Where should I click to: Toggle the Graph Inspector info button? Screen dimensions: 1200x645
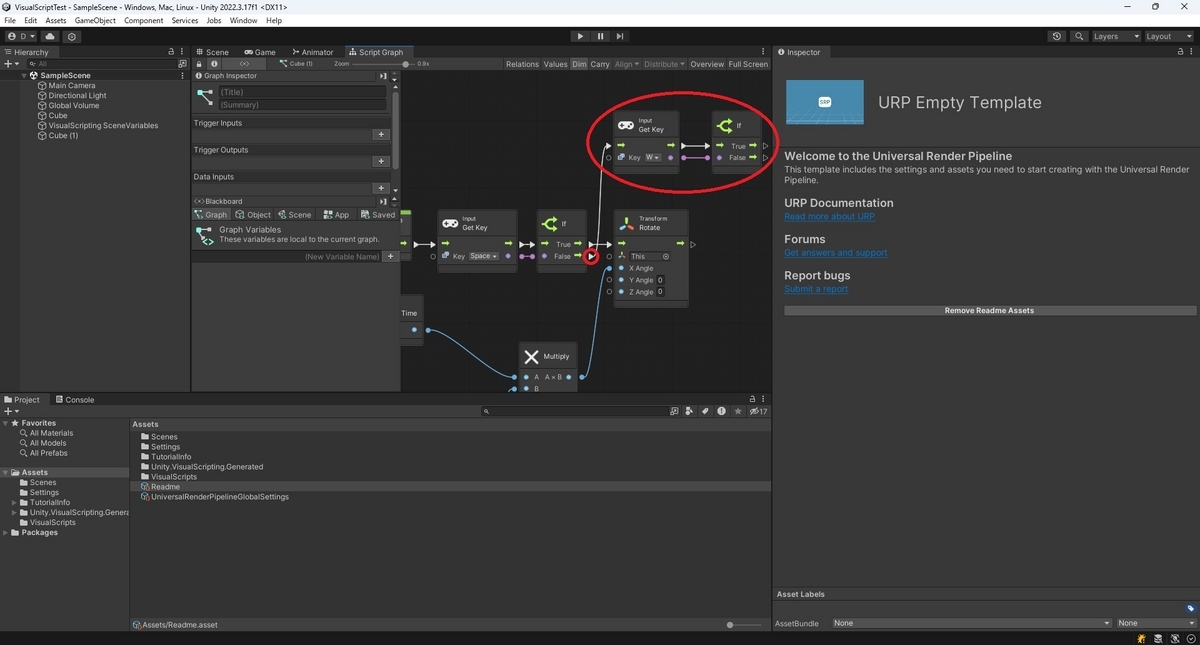[214, 64]
